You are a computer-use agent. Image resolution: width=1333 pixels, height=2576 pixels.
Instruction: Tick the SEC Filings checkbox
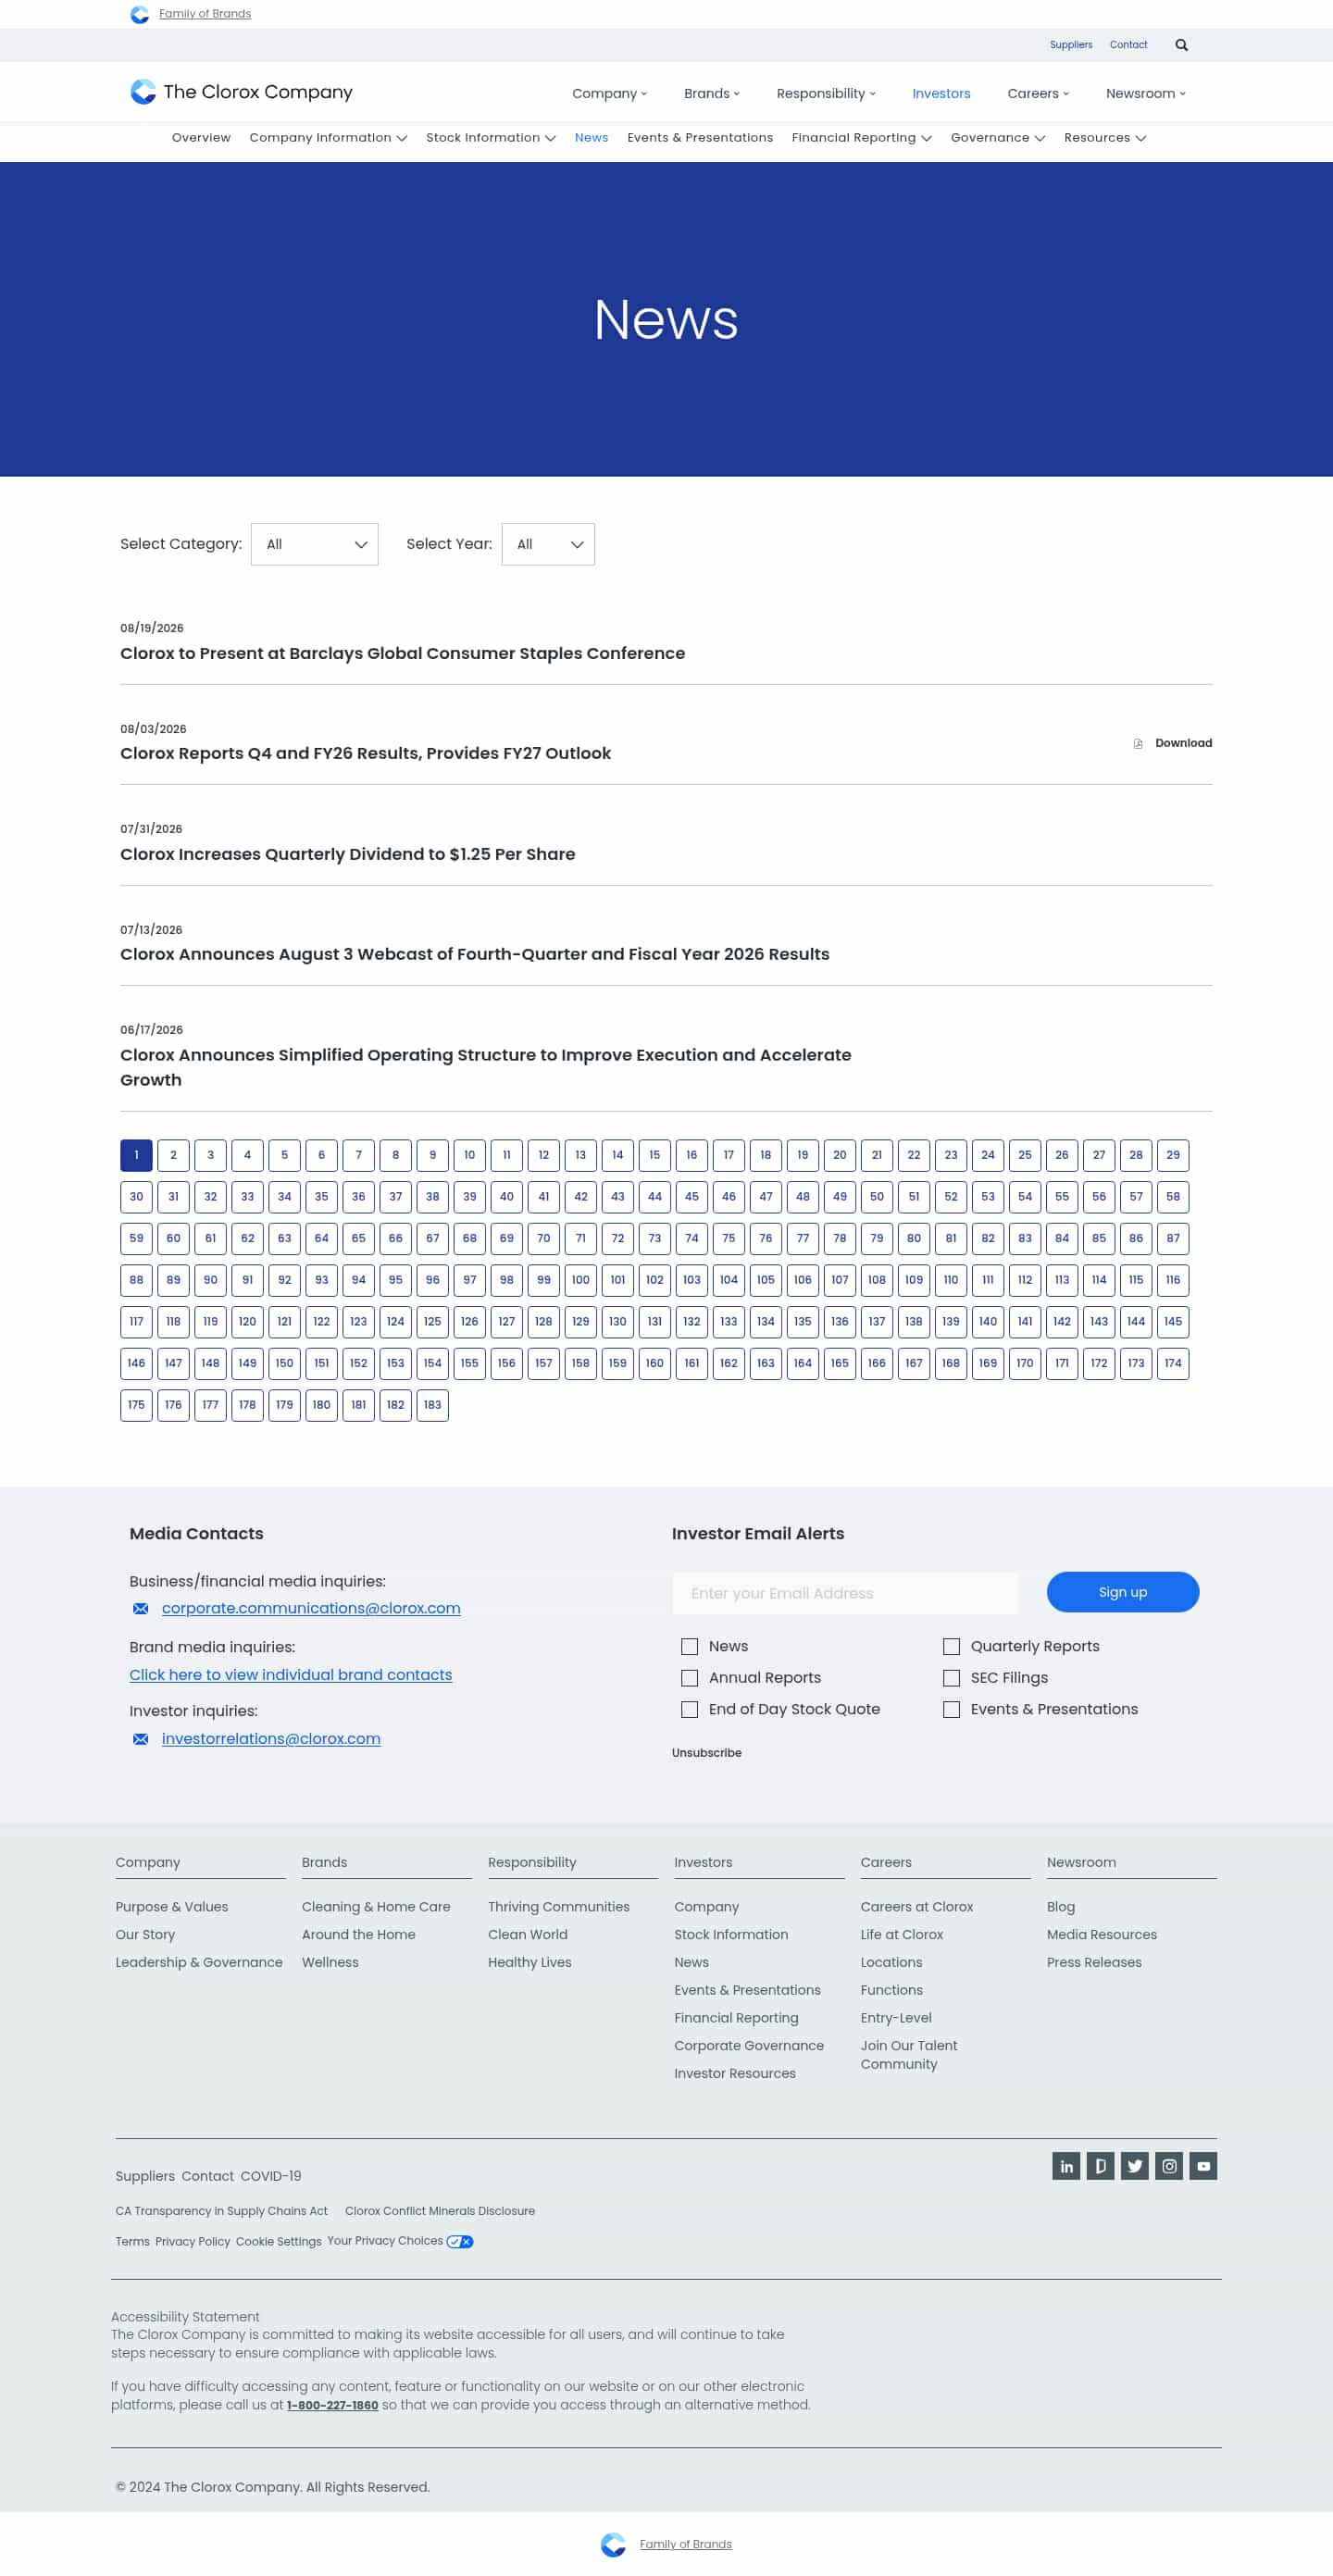click(951, 1678)
